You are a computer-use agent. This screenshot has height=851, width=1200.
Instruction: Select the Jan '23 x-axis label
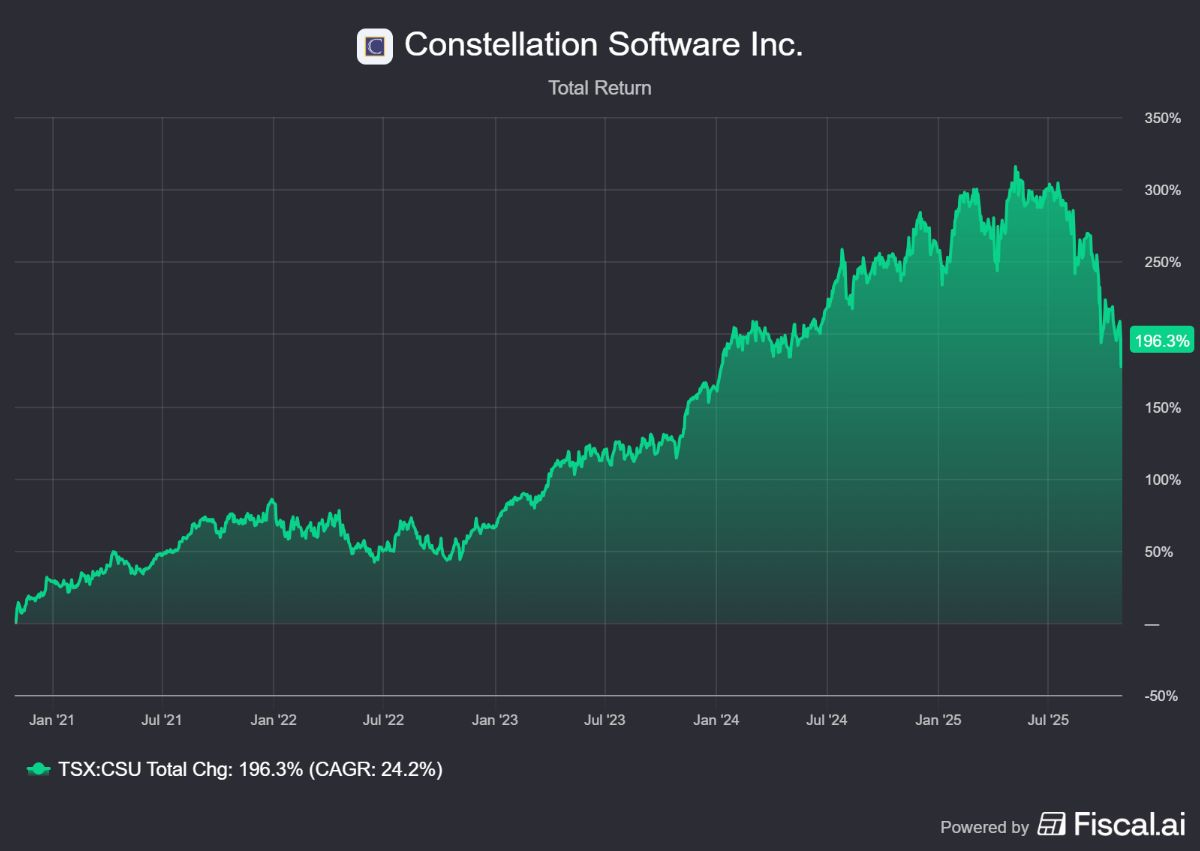coord(495,719)
